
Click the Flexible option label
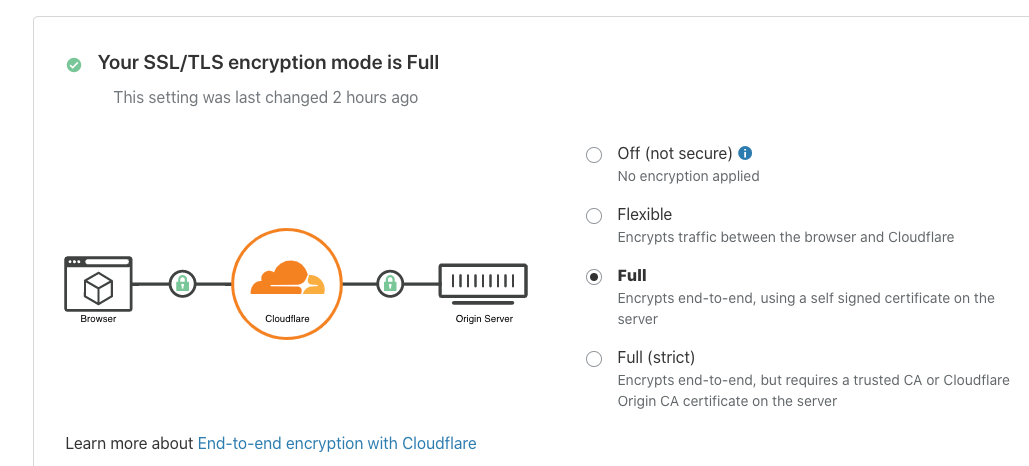(645, 215)
